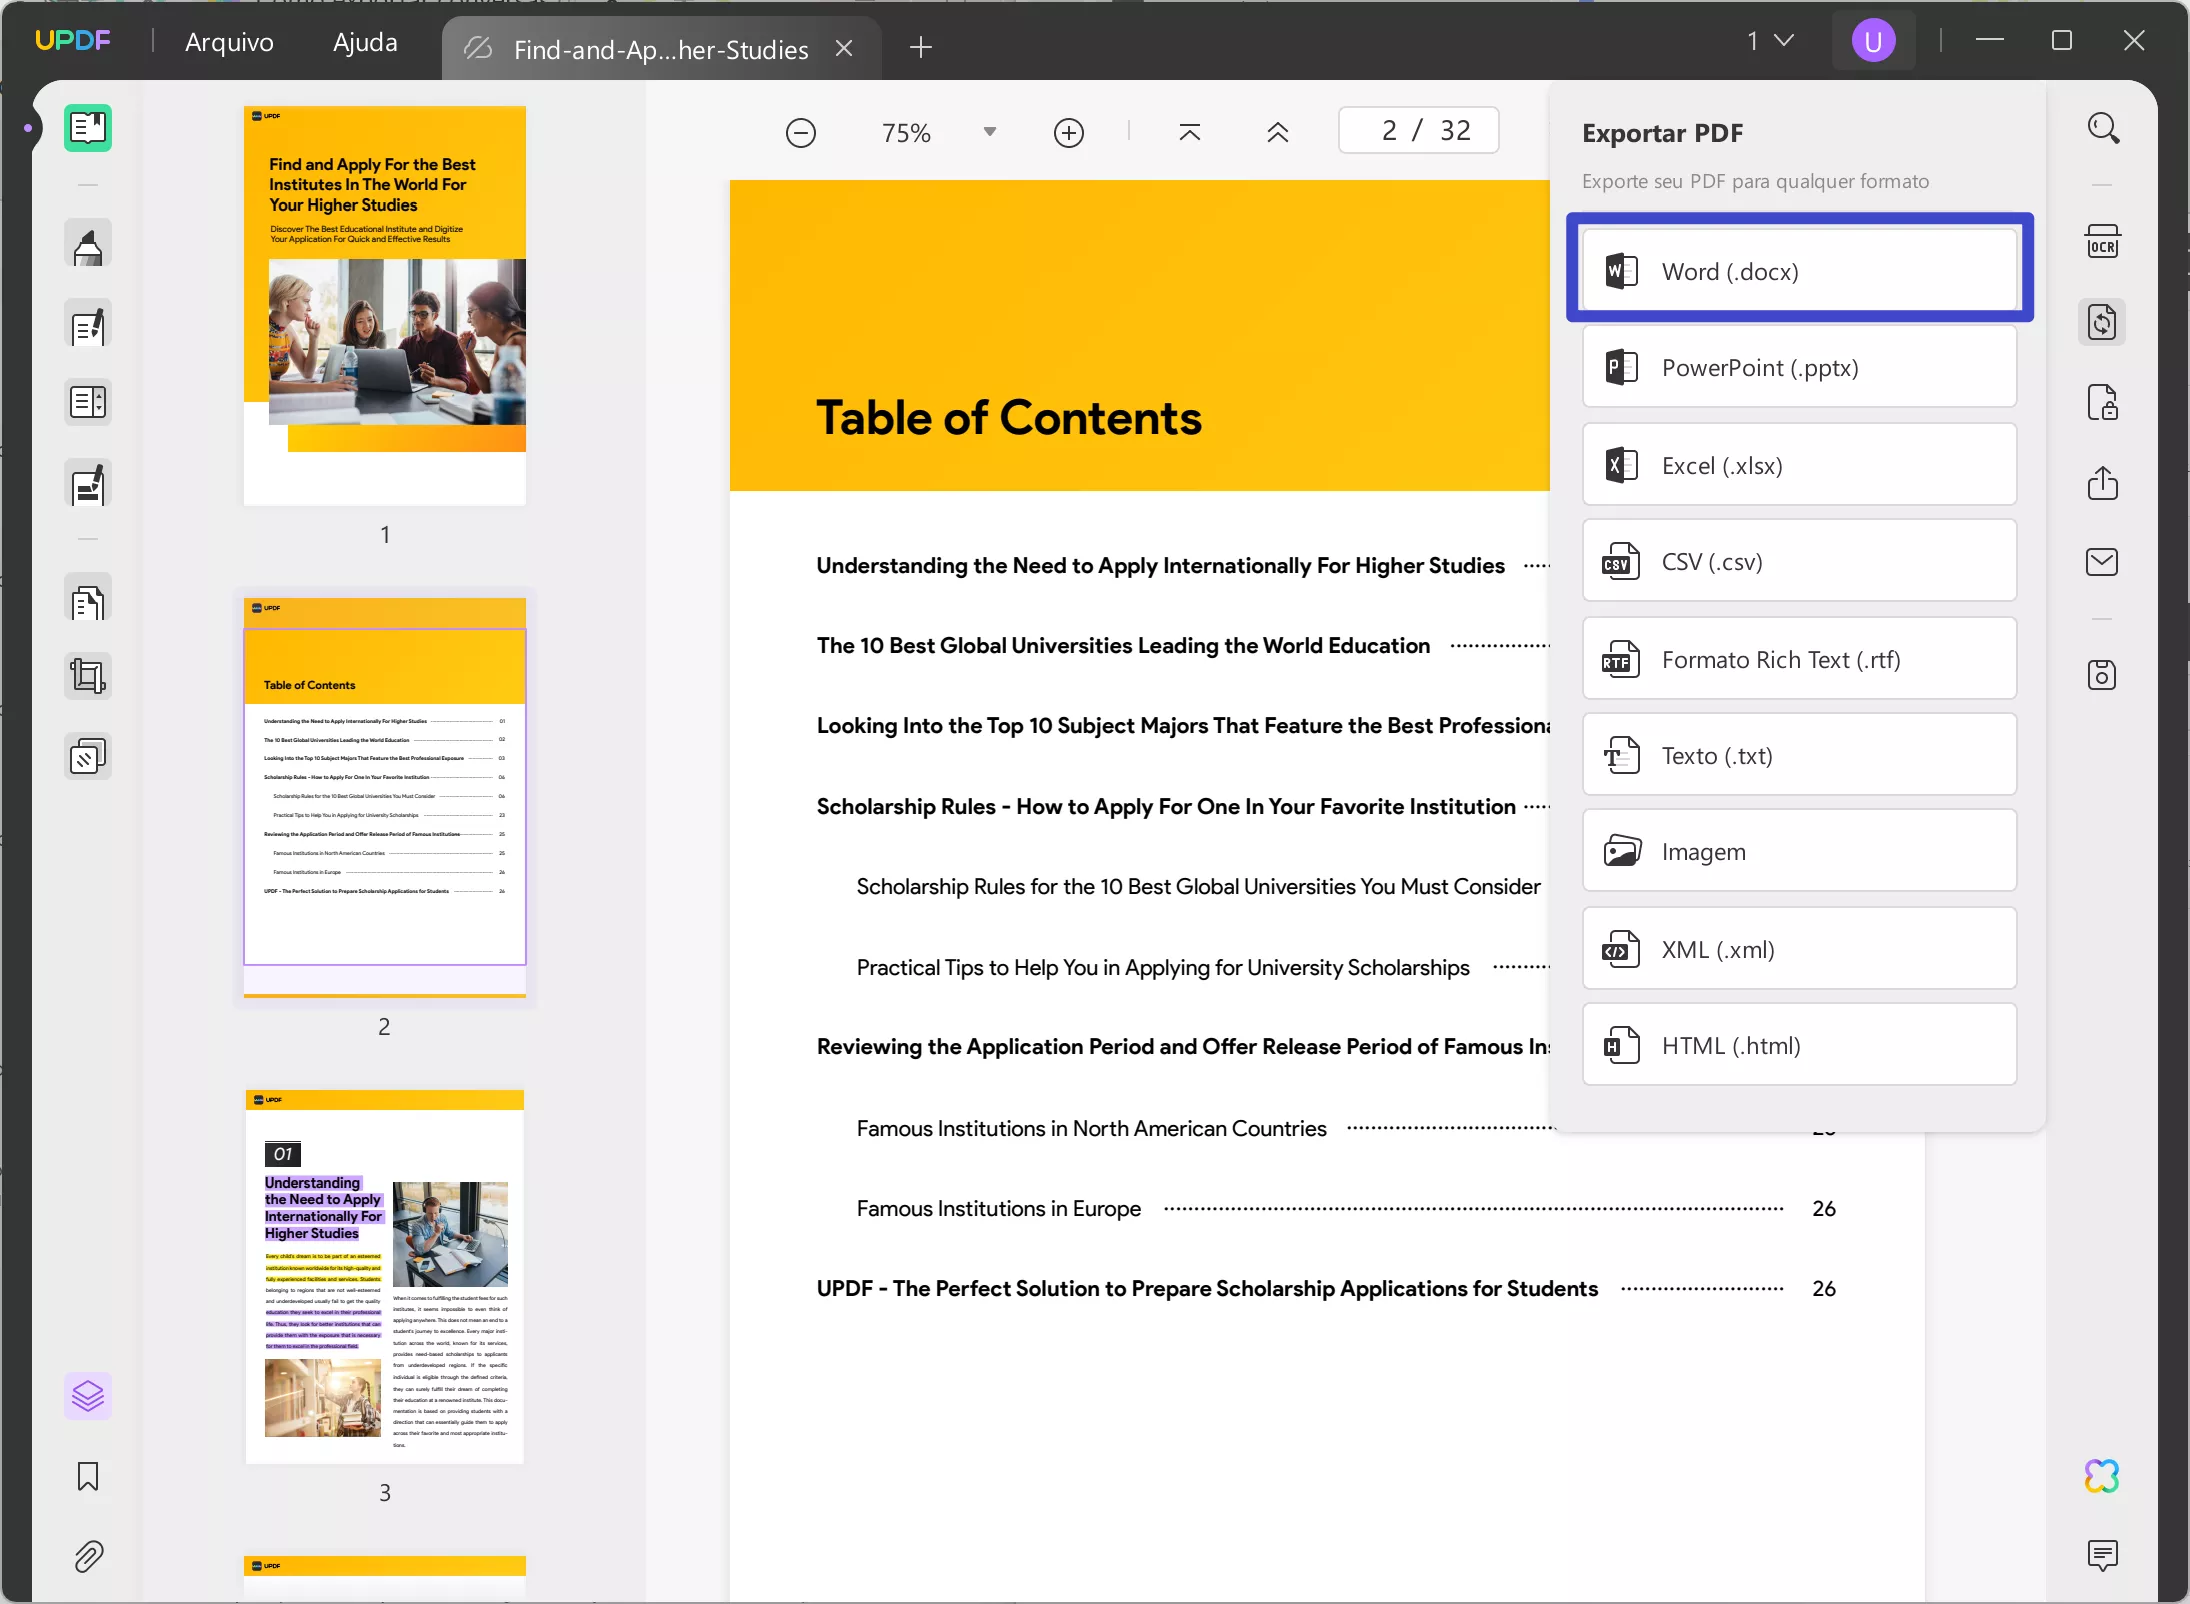The height and width of the screenshot is (1604, 2190).
Task: Open zoom level percentage dropdown
Action: (990, 133)
